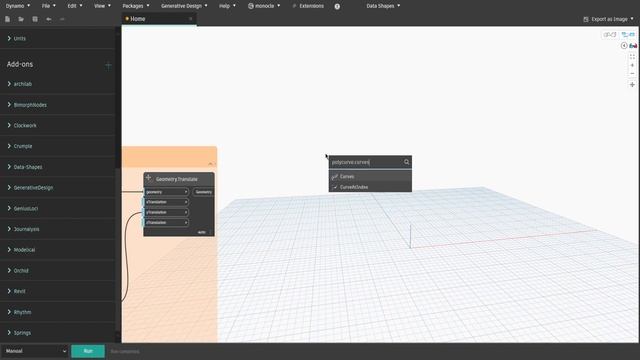
Task: Click the Run button
Action: click(x=88, y=351)
